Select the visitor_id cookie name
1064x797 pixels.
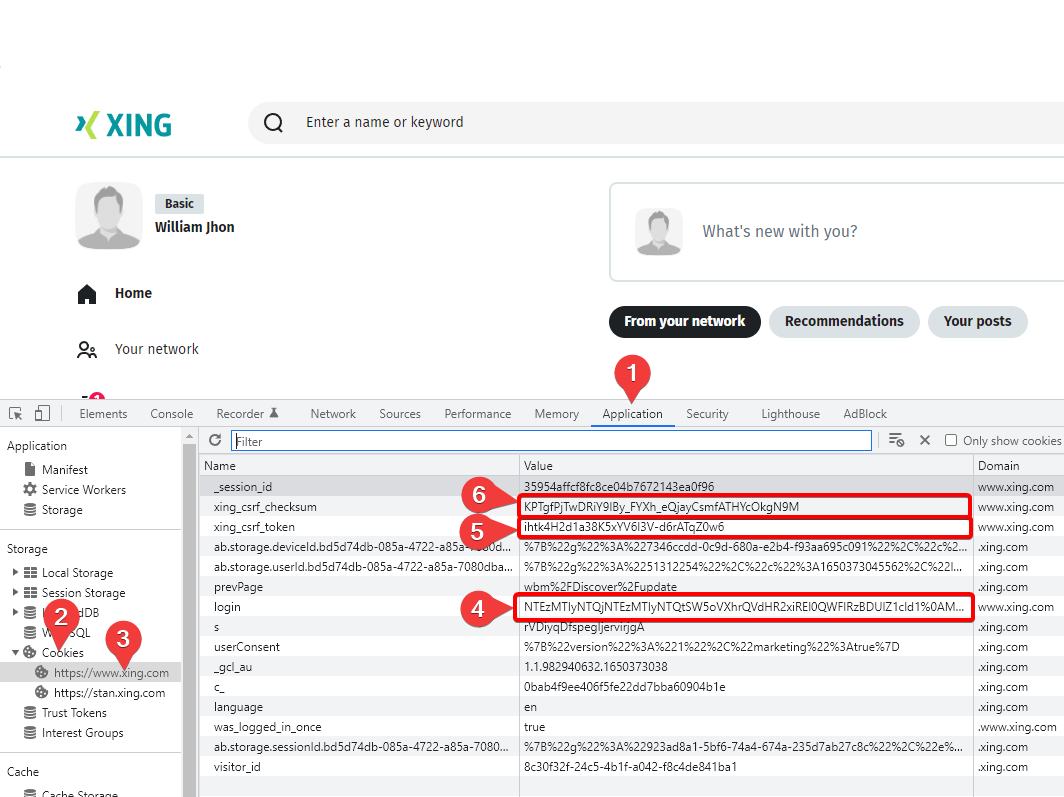(237, 767)
